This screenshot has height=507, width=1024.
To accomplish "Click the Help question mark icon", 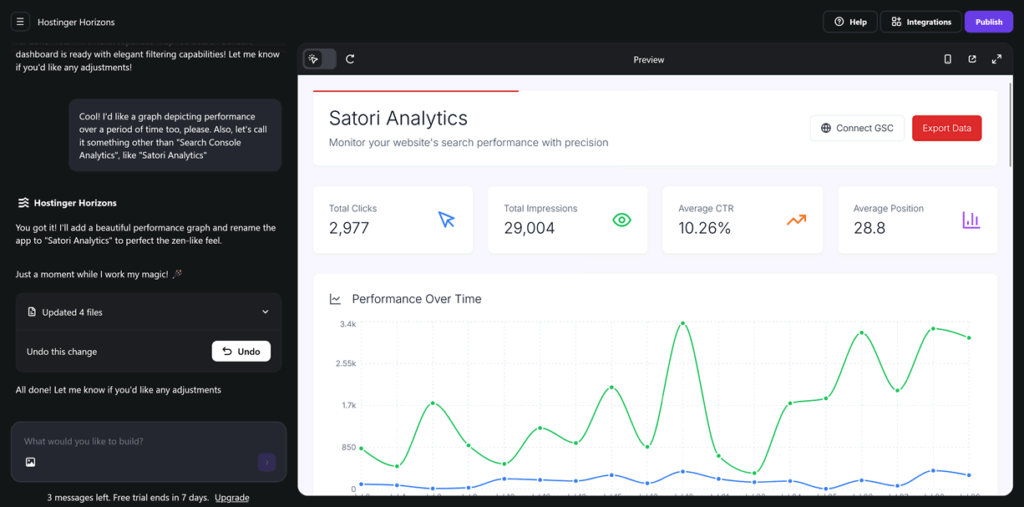I will (x=839, y=22).
